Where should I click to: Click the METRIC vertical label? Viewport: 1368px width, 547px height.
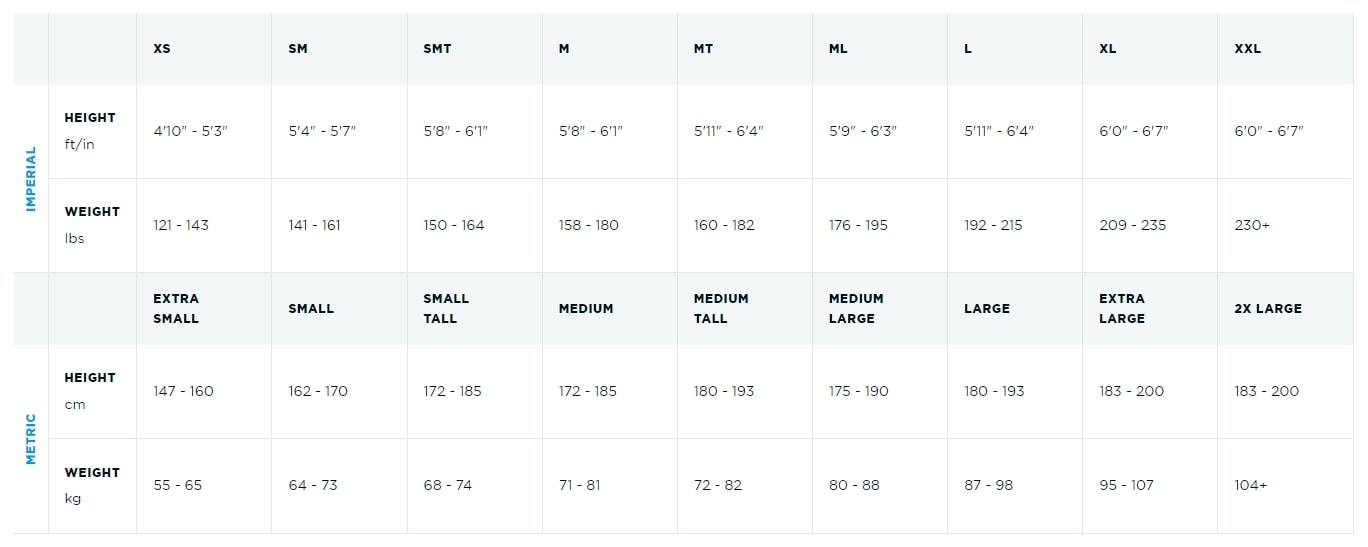click(31, 439)
